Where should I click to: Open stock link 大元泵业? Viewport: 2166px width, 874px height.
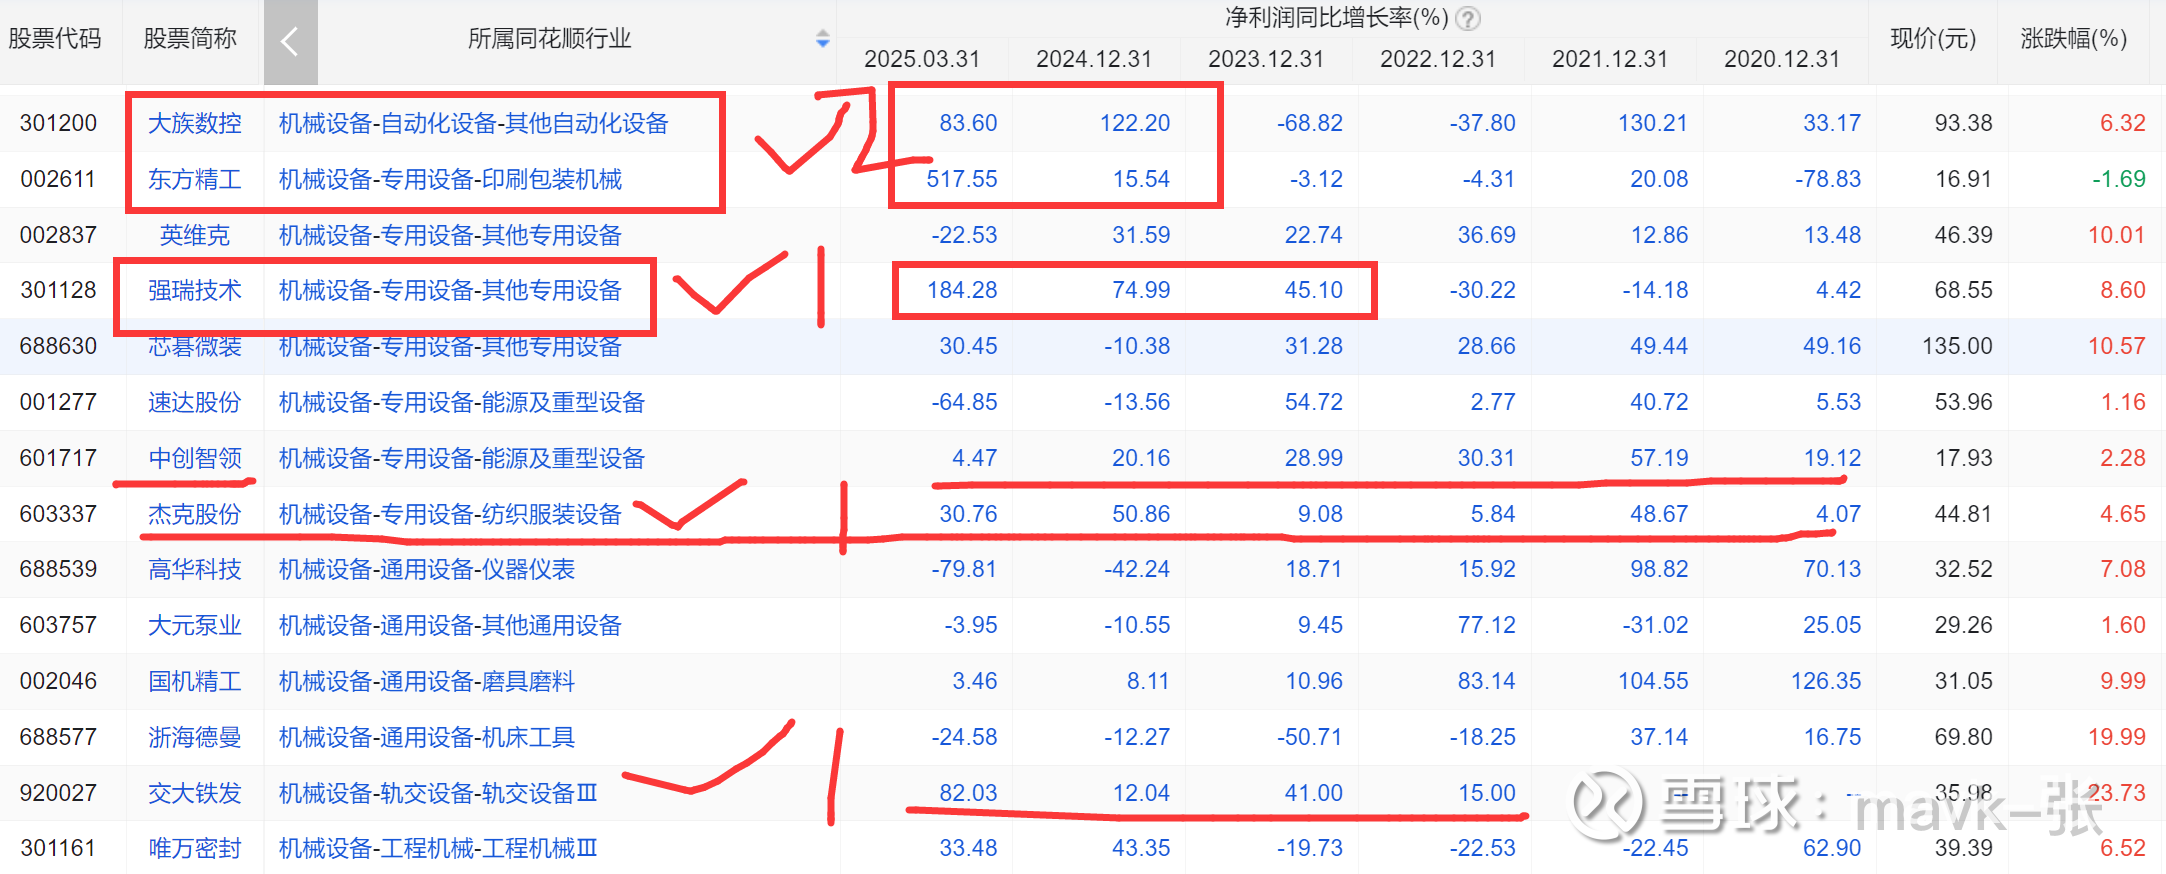(x=195, y=625)
